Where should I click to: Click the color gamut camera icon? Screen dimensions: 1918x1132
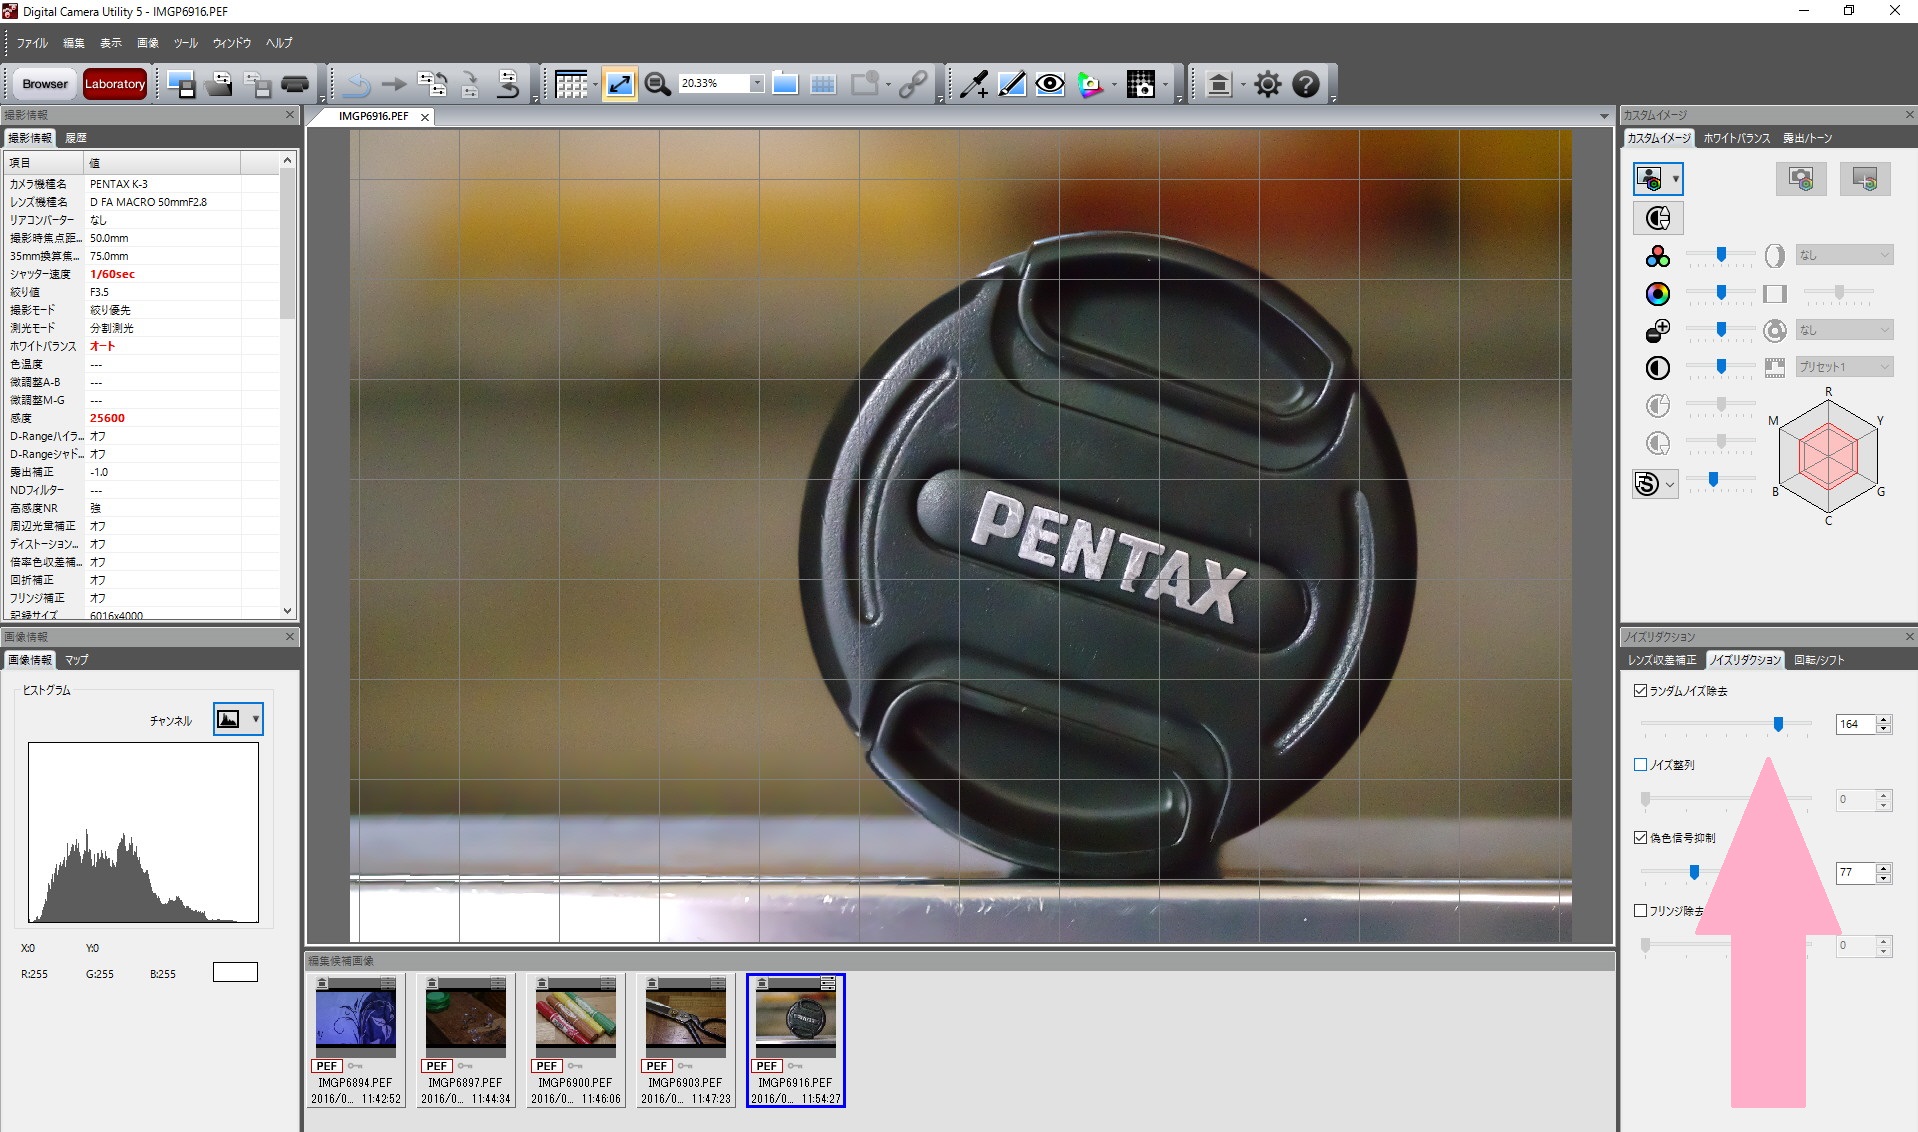(1089, 84)
